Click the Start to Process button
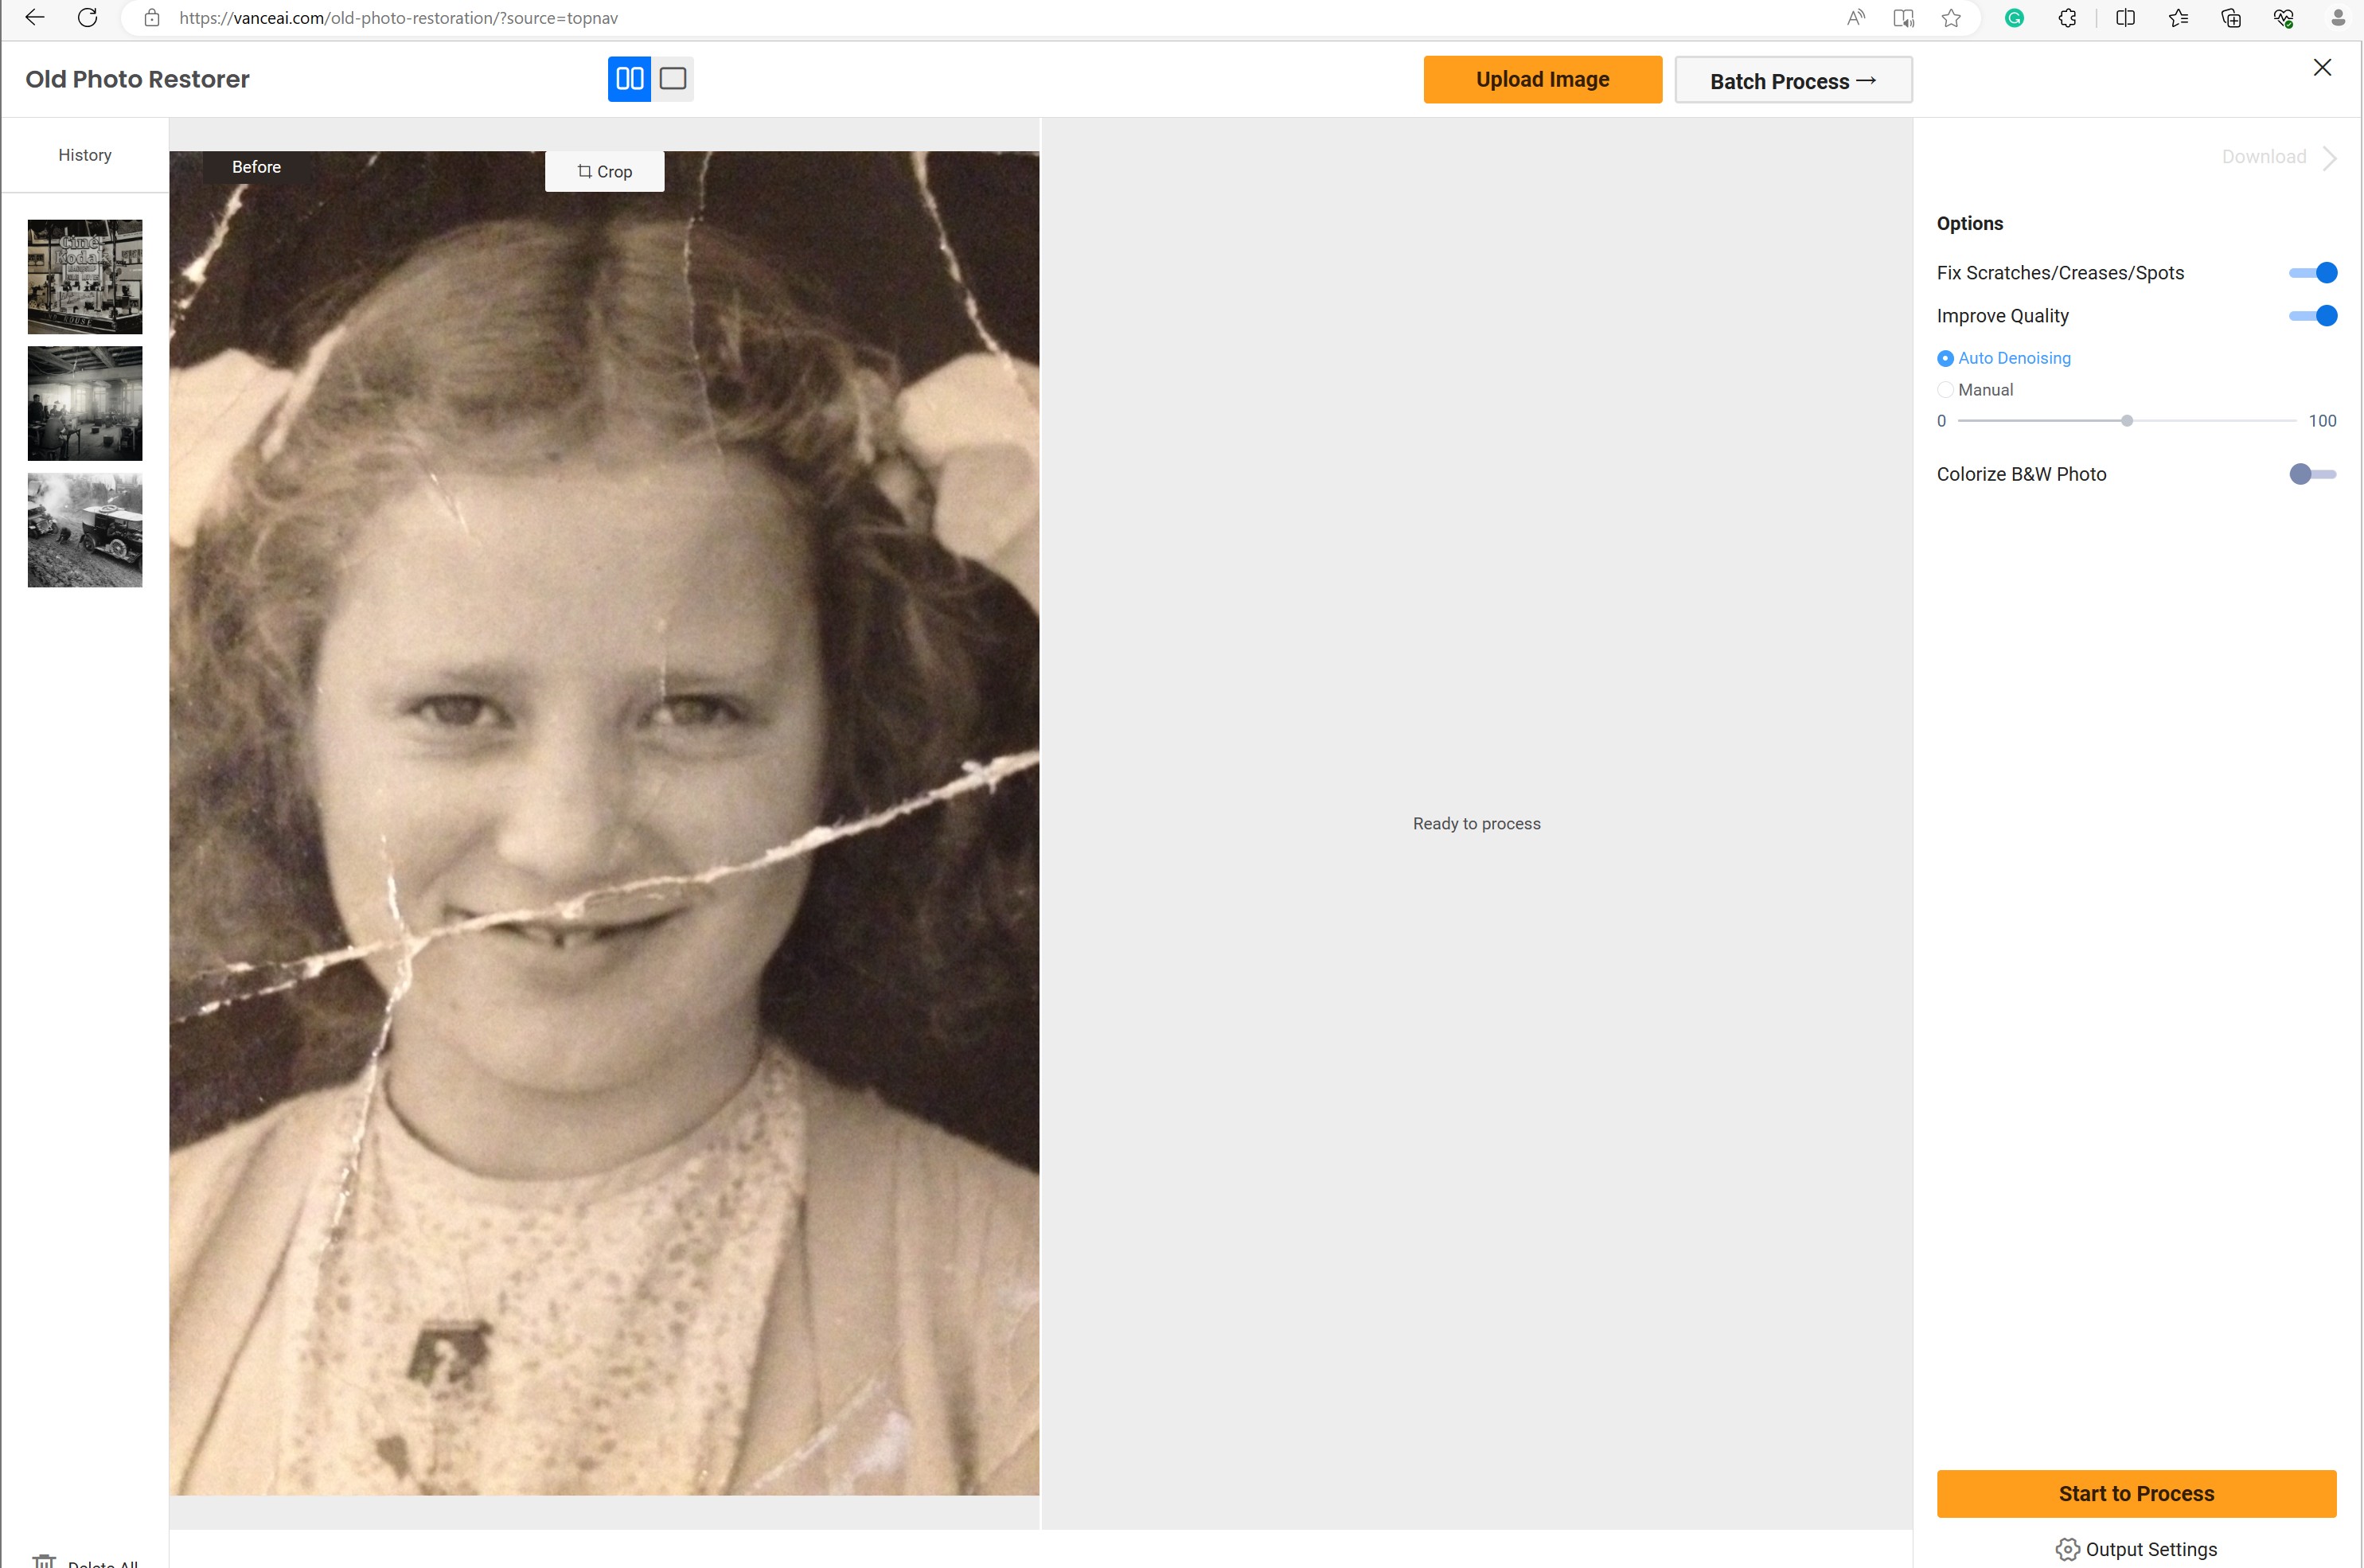The width and height of the screenshot is (2364, 1568). coord(2136,1493)
